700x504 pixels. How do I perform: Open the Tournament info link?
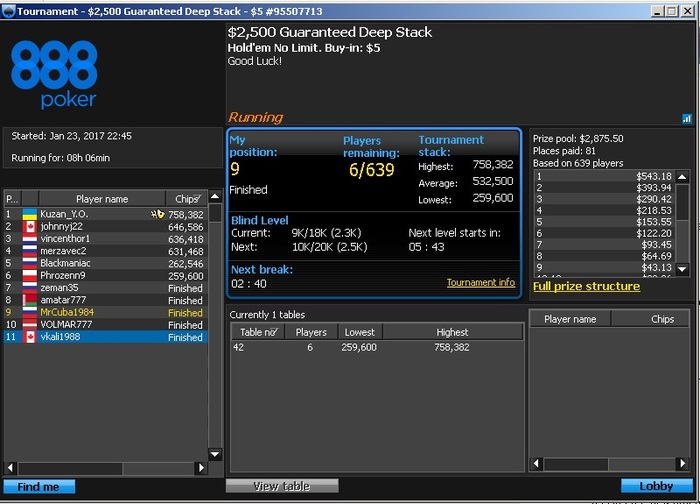(481, 283)
